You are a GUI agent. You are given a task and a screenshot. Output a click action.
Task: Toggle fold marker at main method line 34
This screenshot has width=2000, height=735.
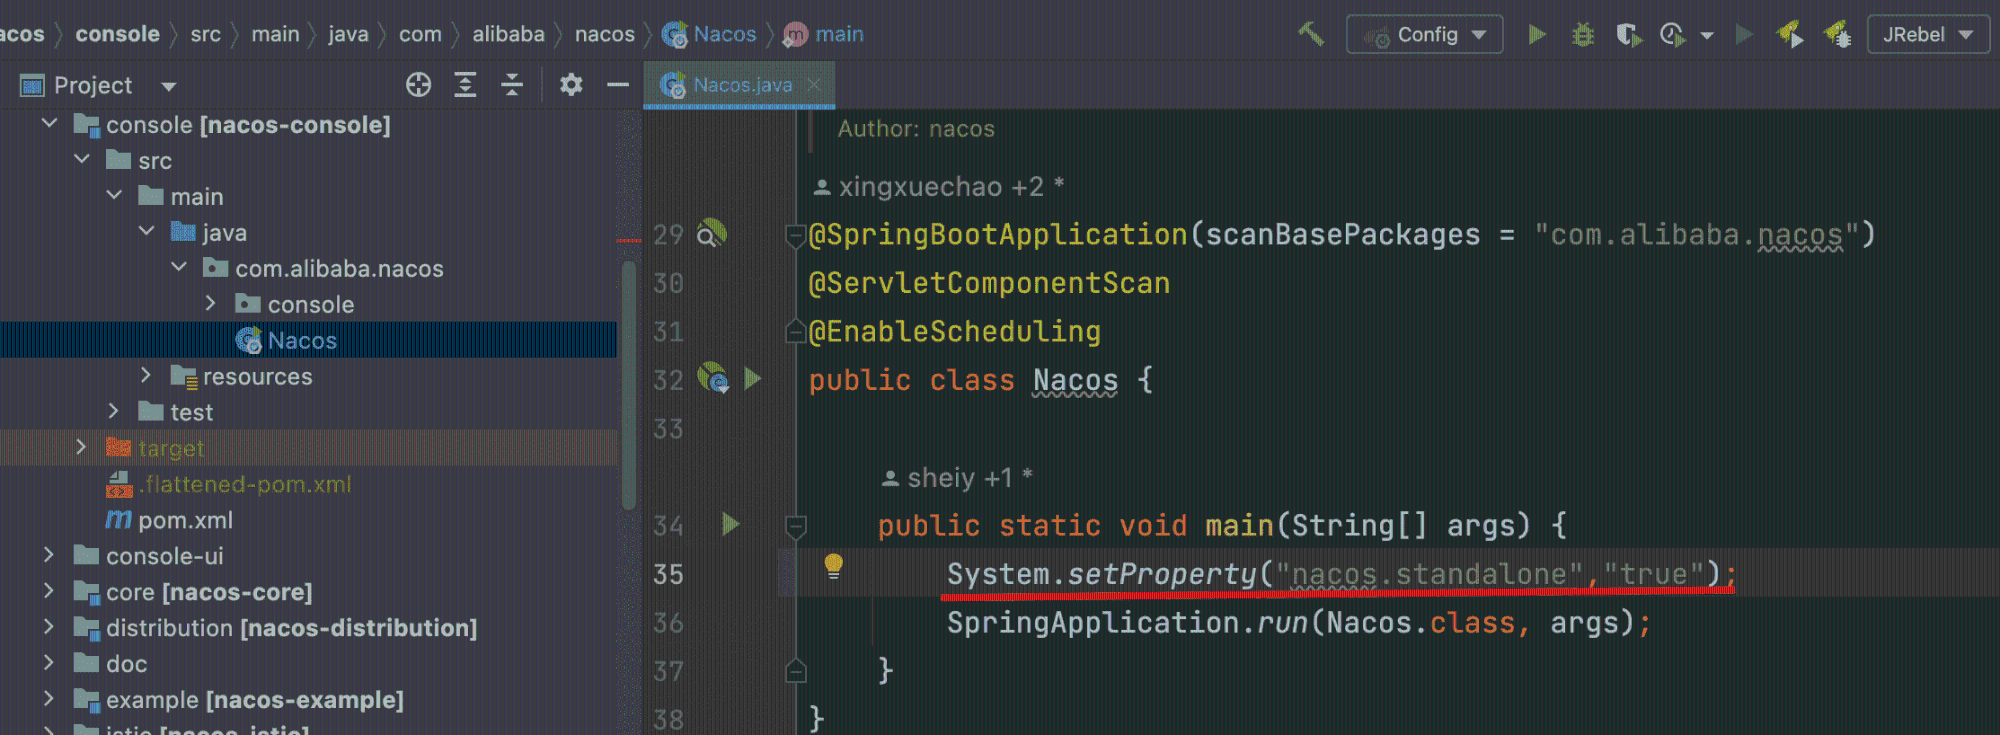796,526
